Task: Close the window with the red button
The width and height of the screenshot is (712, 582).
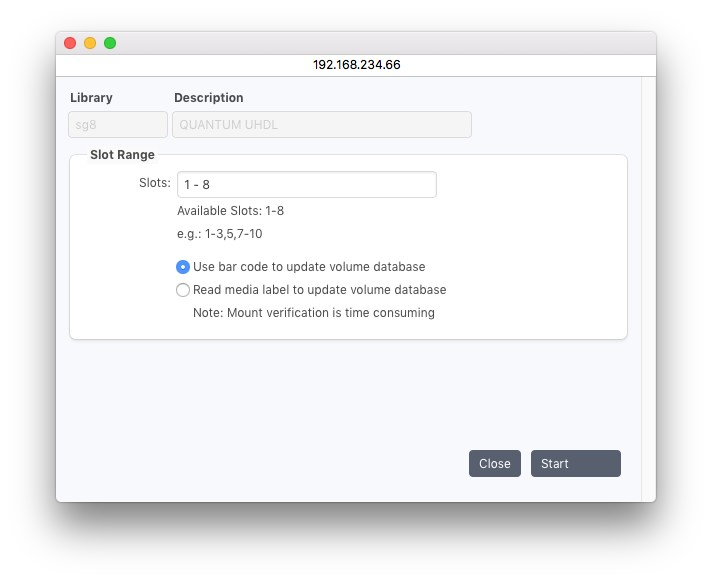Action: [70, 43]
